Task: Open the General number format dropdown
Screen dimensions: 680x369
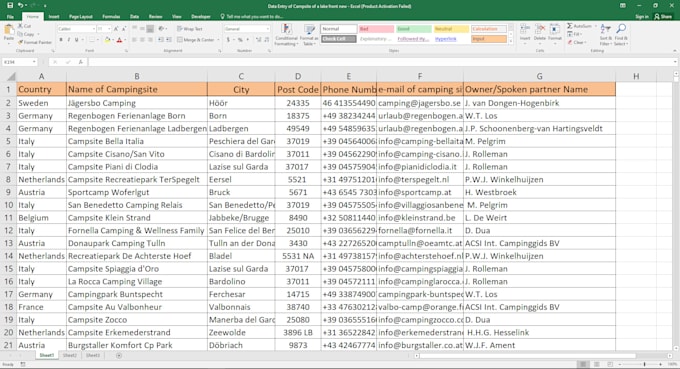Action: [x=267, y=29]
